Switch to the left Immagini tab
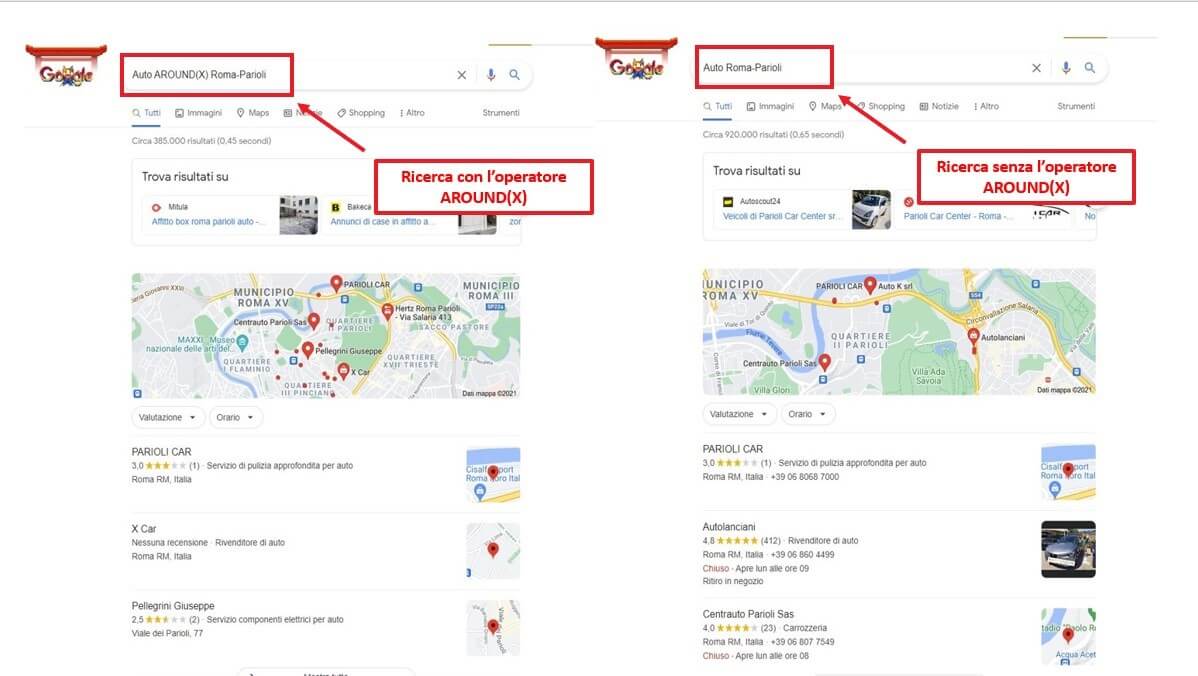1198x676 pixels. coord(198,113)
